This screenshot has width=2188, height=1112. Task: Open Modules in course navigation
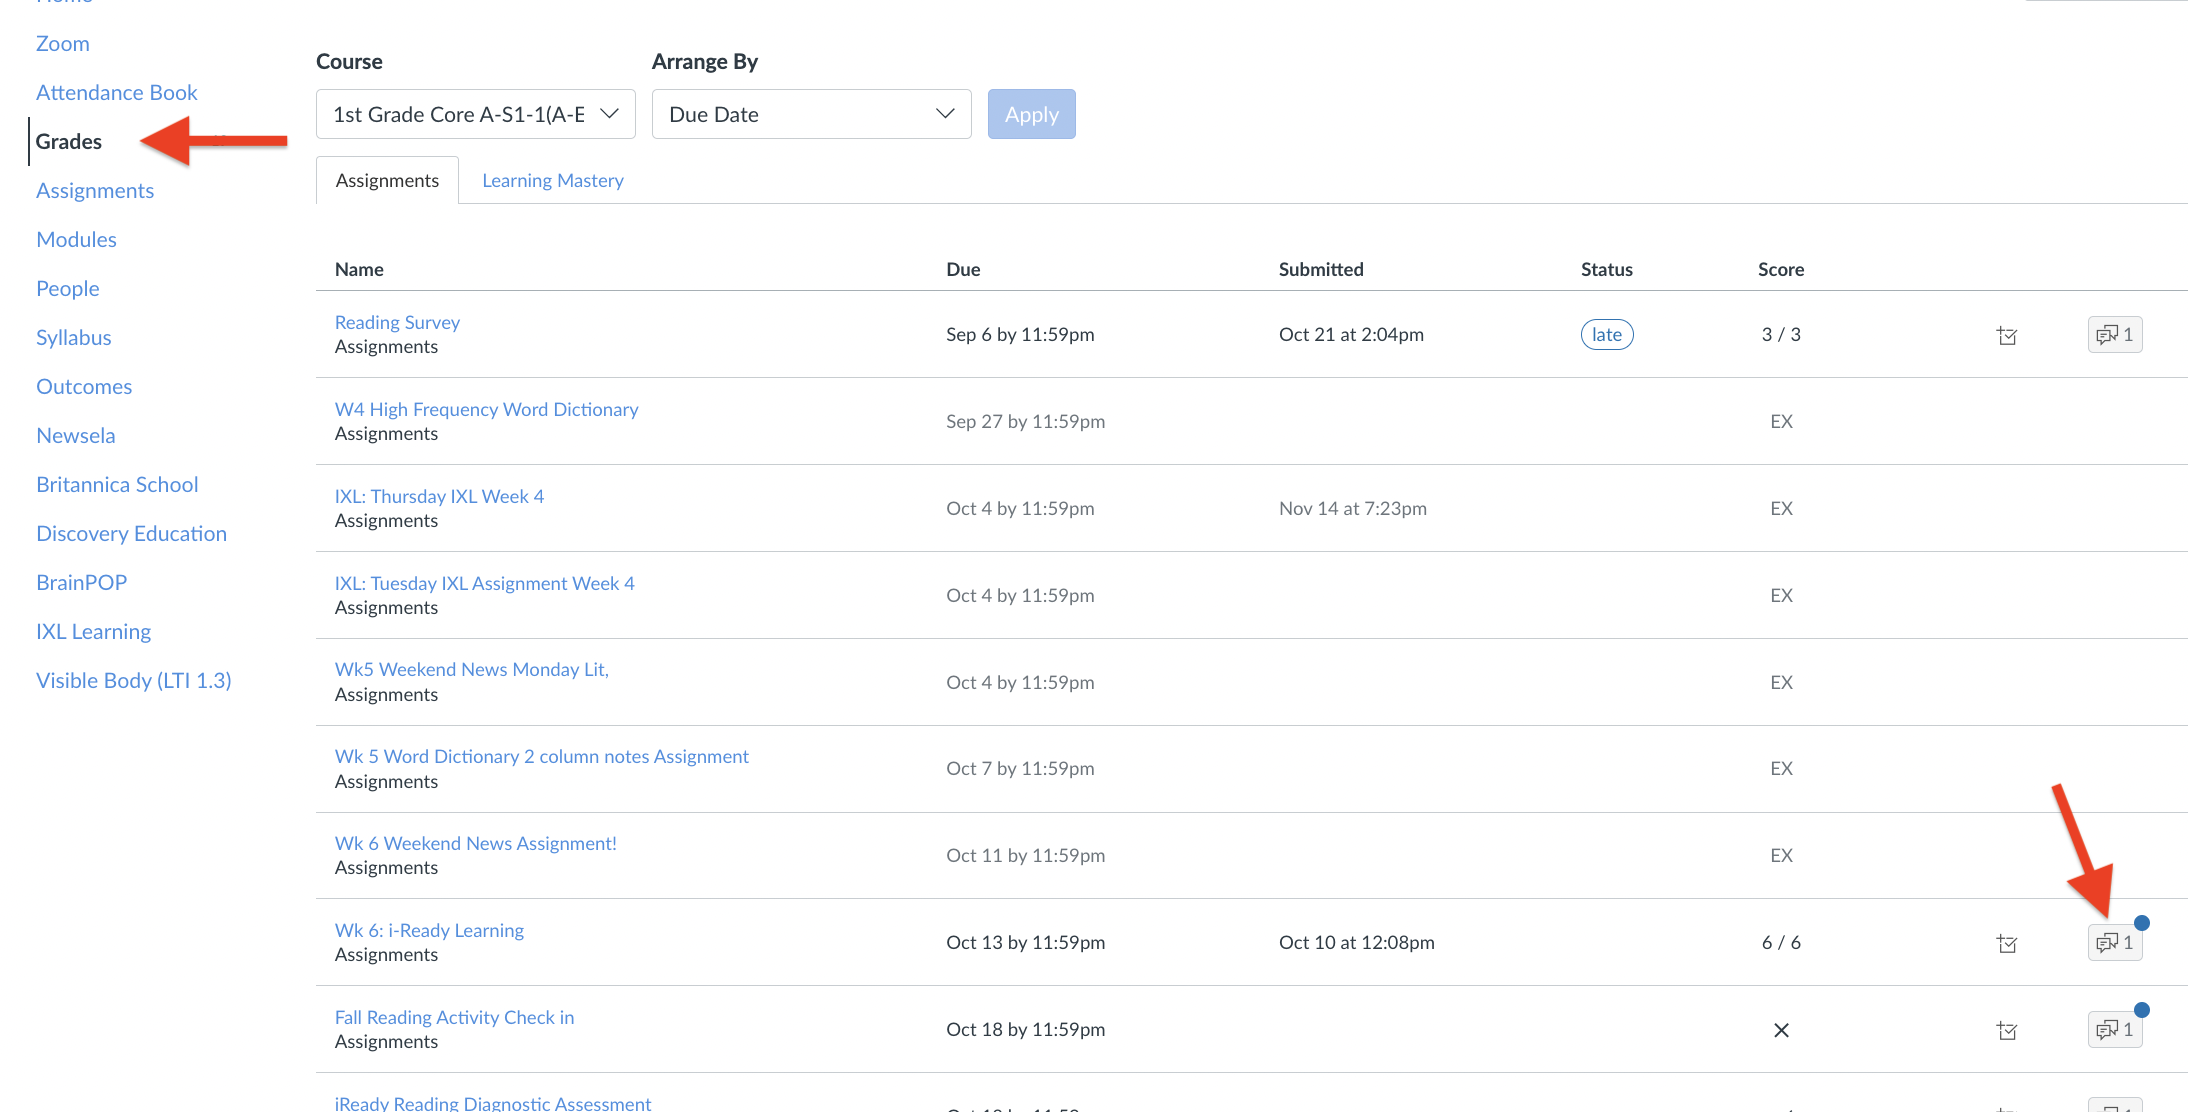(77, 240)
